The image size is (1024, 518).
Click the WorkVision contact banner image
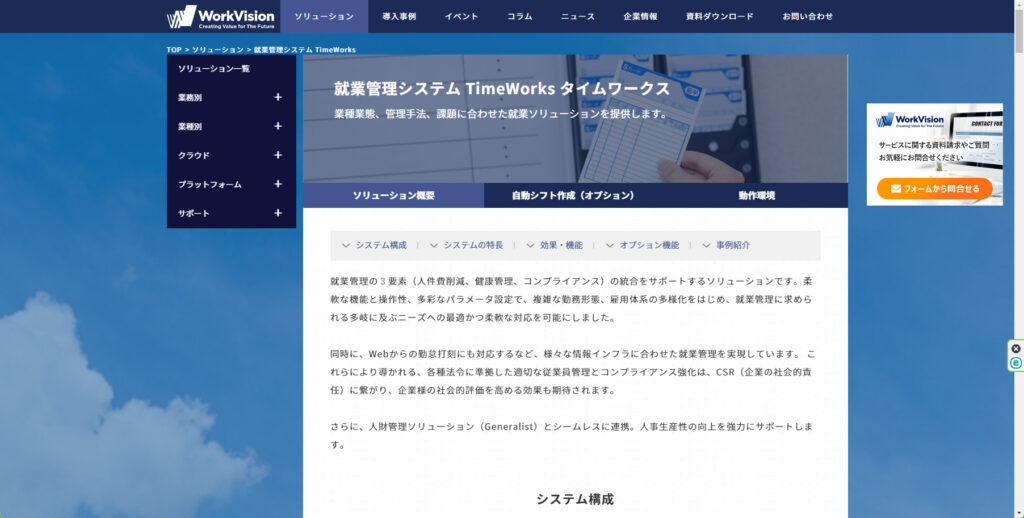pos(935,154)
